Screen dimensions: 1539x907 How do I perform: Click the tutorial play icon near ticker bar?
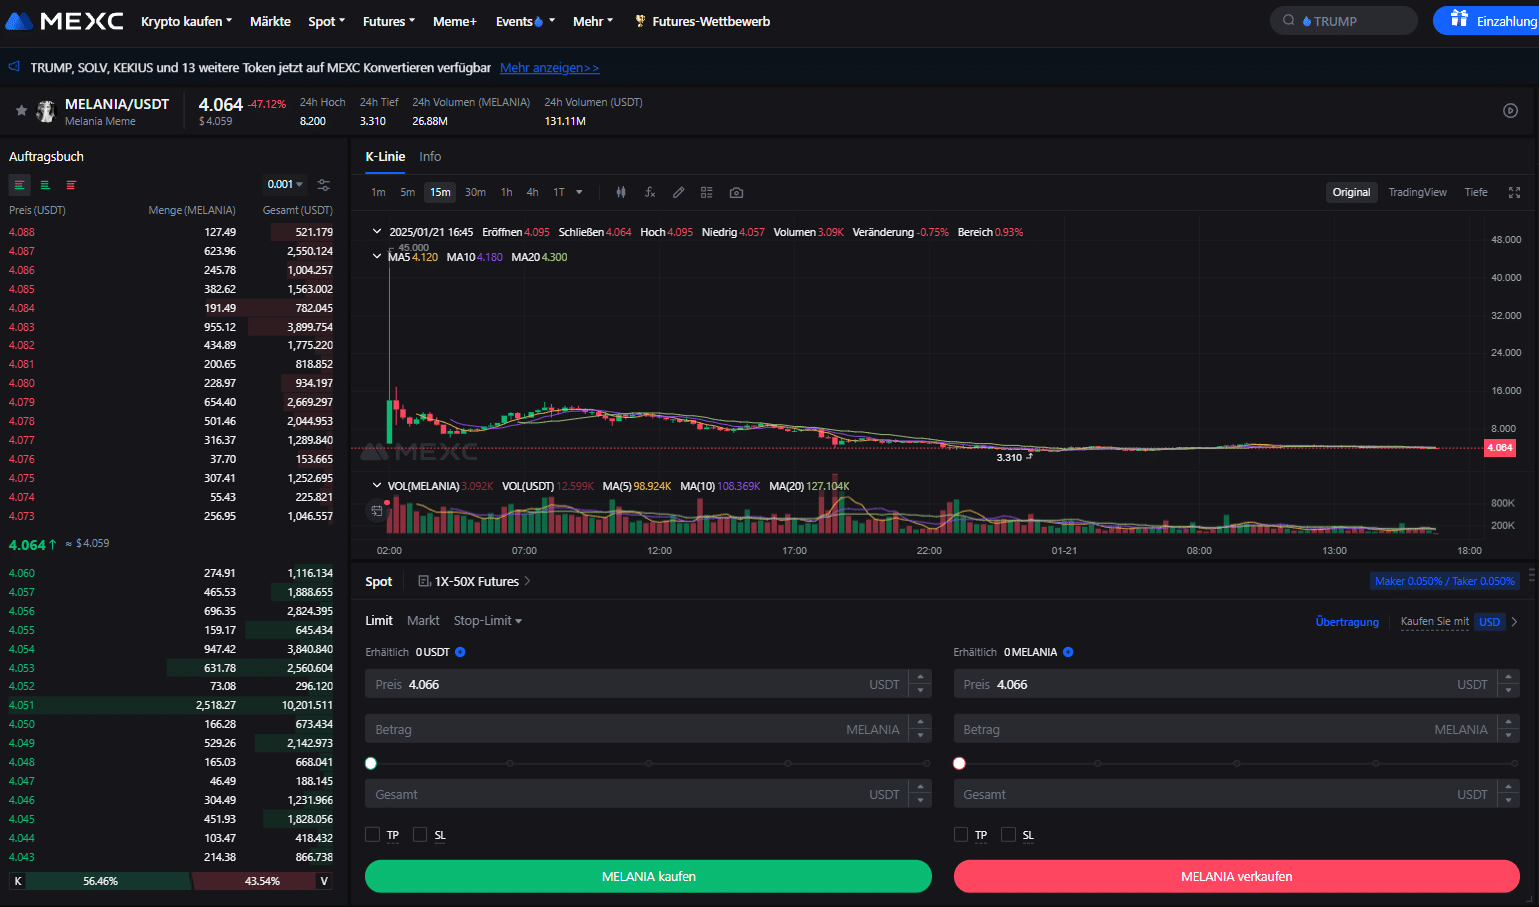tap(1511, 111)
